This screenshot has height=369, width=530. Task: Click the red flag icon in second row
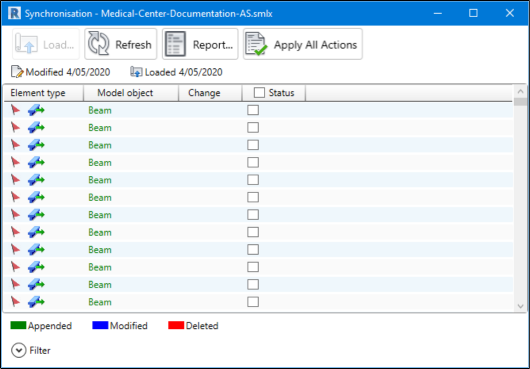click(15, 127)
